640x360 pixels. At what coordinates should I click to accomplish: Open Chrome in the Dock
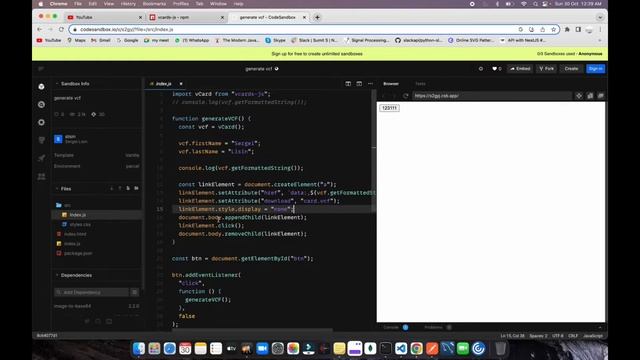[416, 348]
